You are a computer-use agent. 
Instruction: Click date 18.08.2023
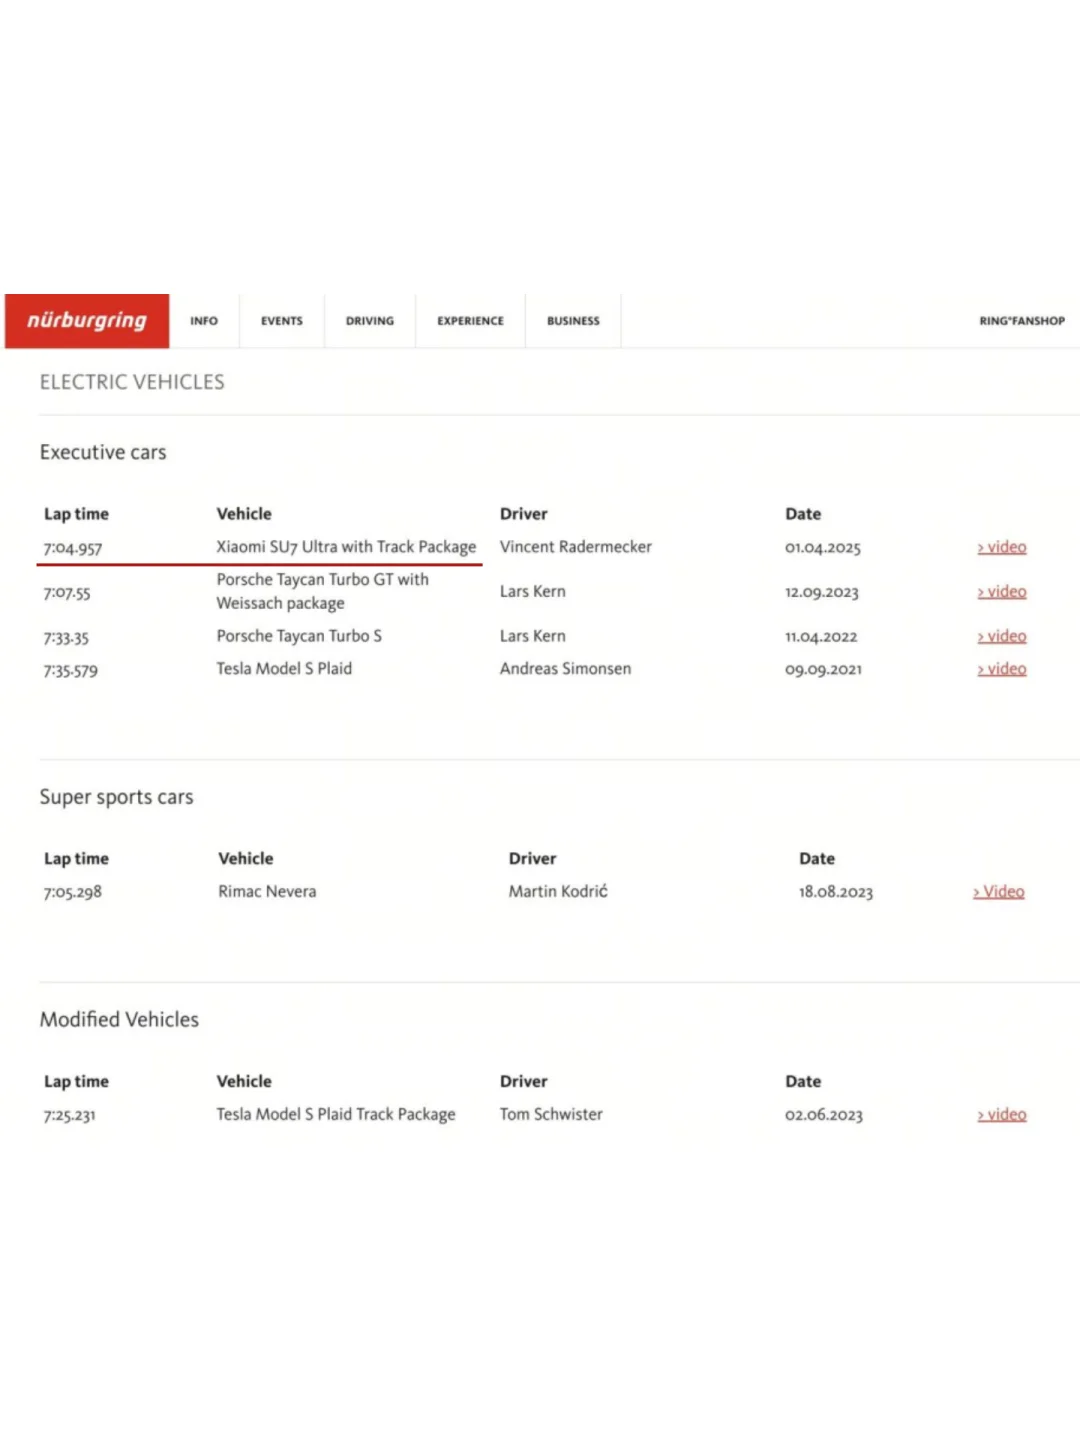pos(836,892)
